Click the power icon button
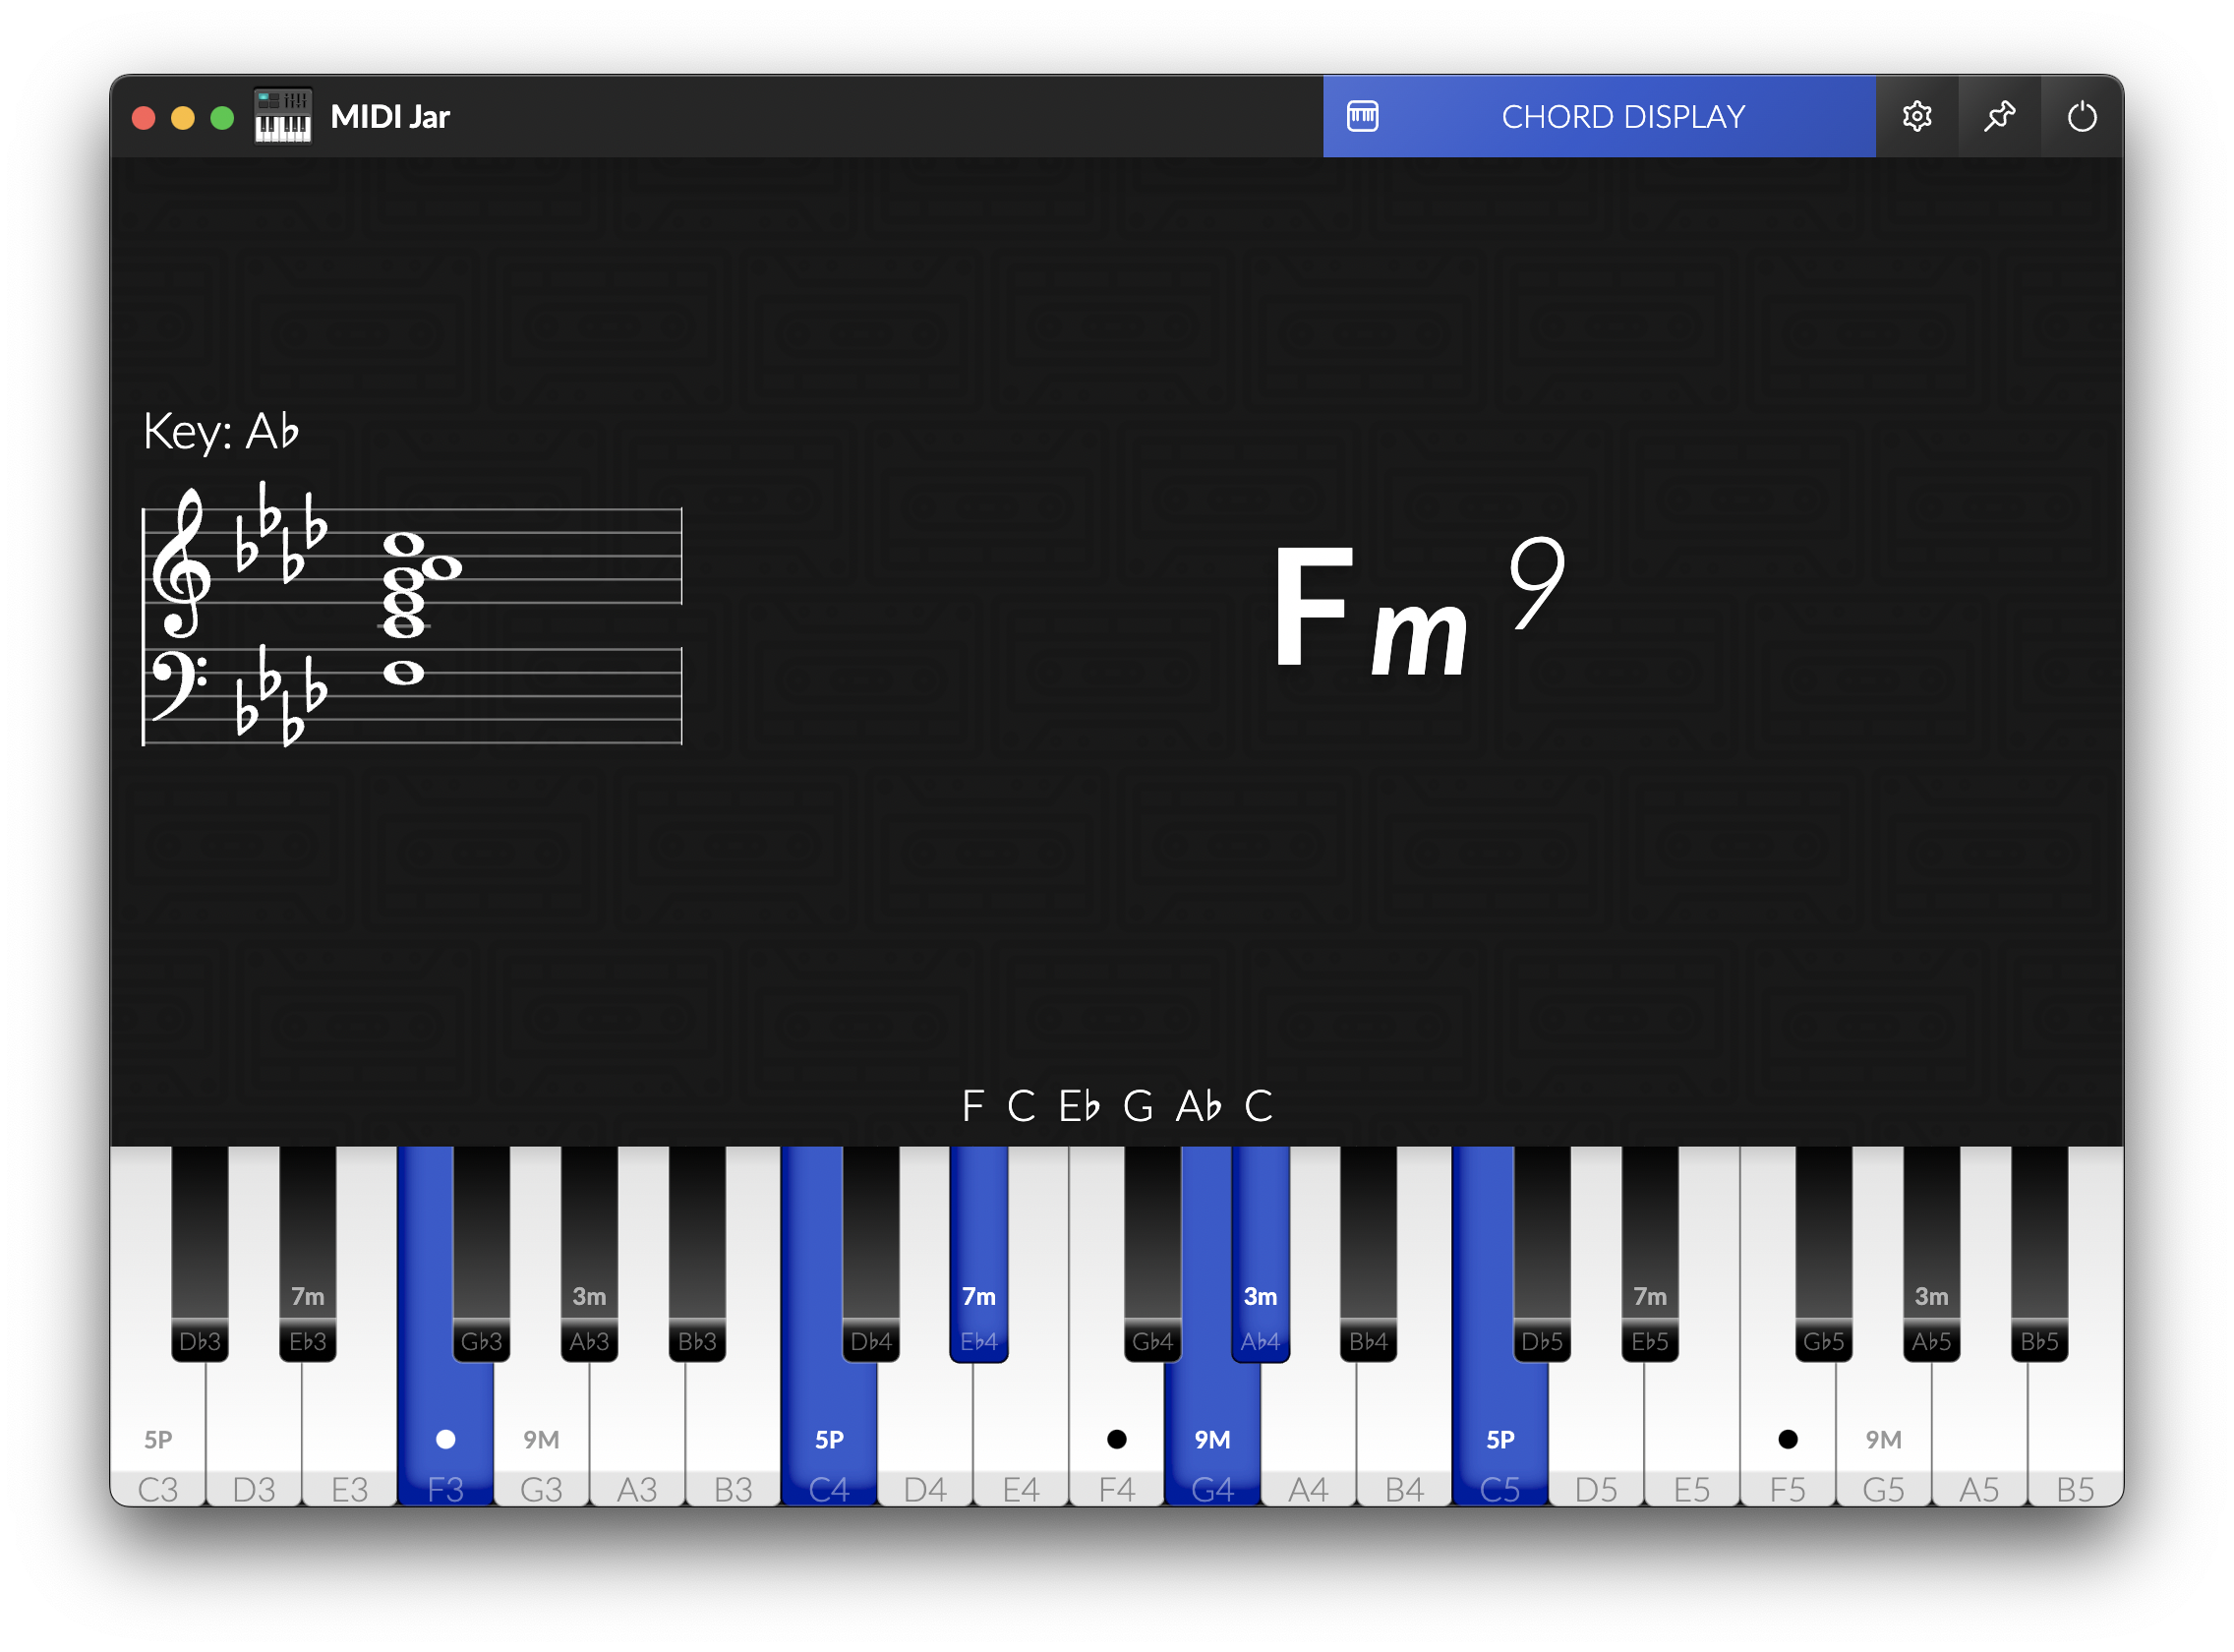Image resolution: width=2234 pixels, height=1652 pixels. [2081, 117]
